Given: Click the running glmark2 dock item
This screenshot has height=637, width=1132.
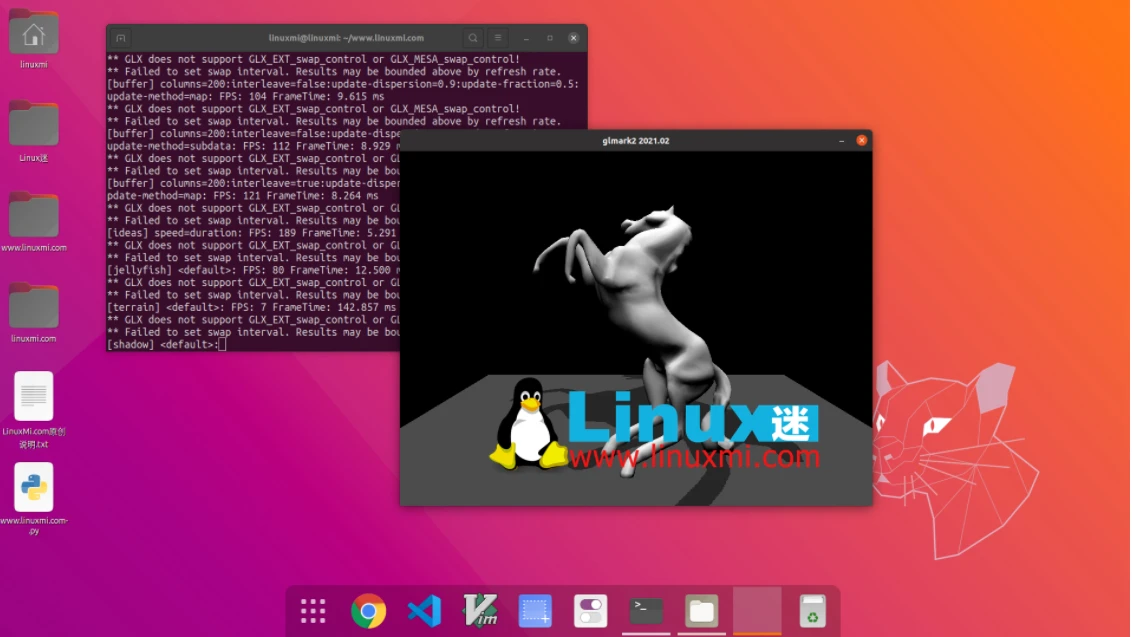Looking at the screenshot, I should [x=757, y=611].
